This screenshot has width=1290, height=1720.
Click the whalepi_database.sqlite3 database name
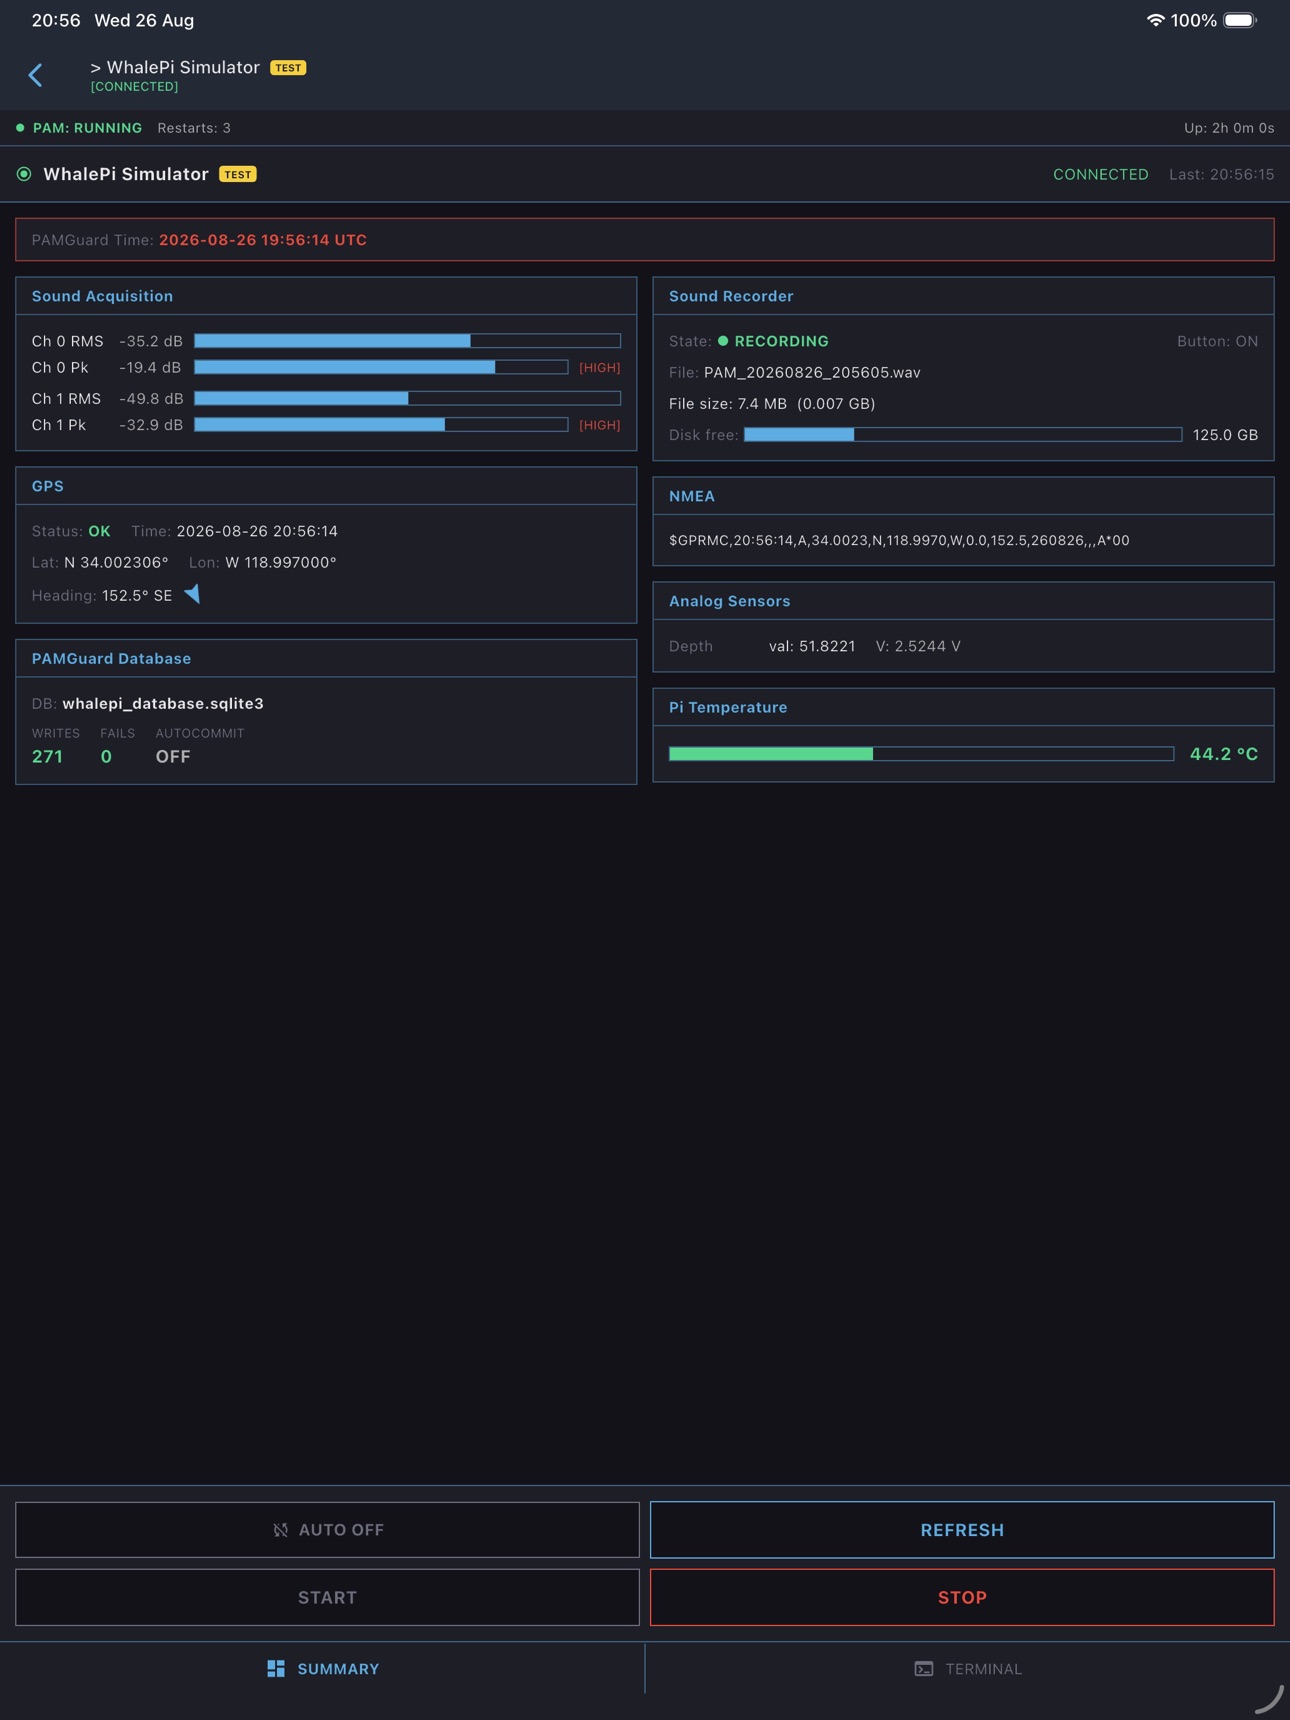point(163,703)
